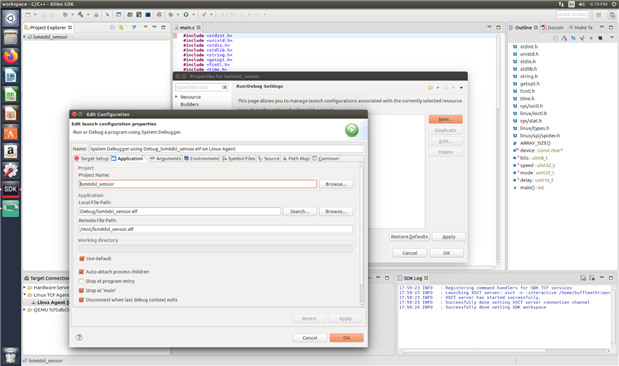Click the Remote File Path field
The height and width of the screenshot is (366, 619).
coord(216,229)
